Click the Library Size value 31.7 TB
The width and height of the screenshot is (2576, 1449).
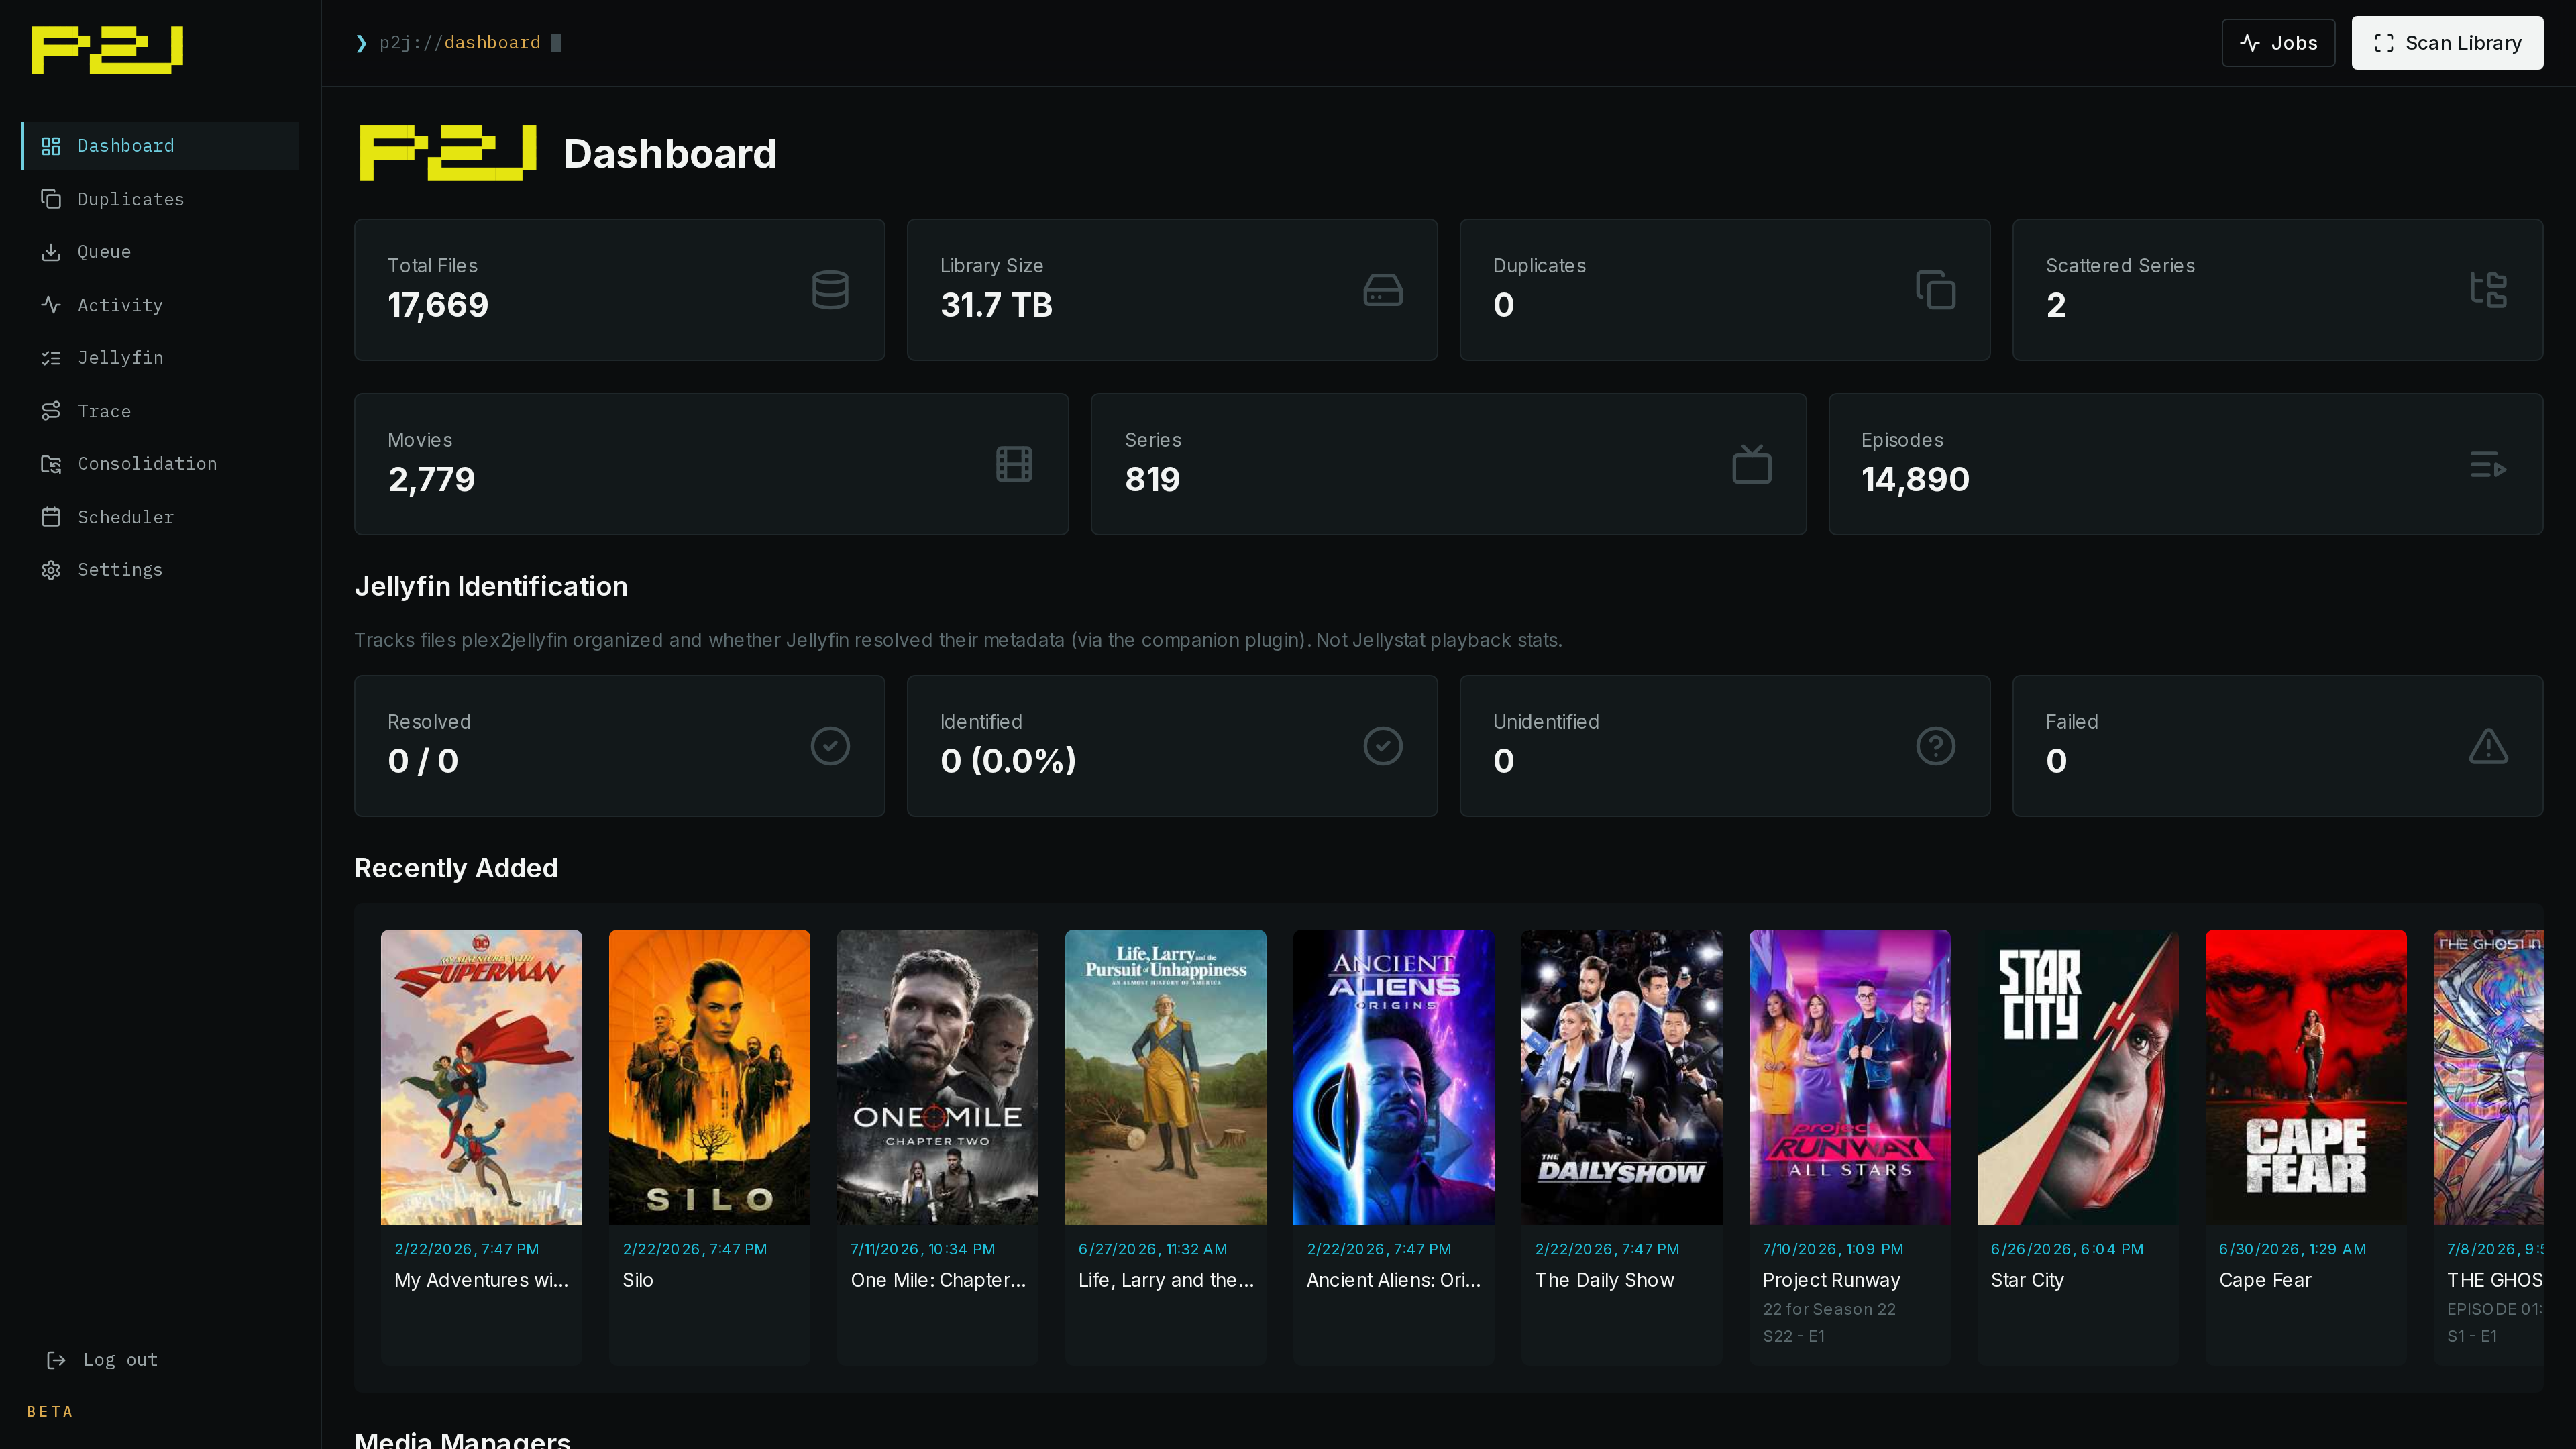tap(996, 305)
